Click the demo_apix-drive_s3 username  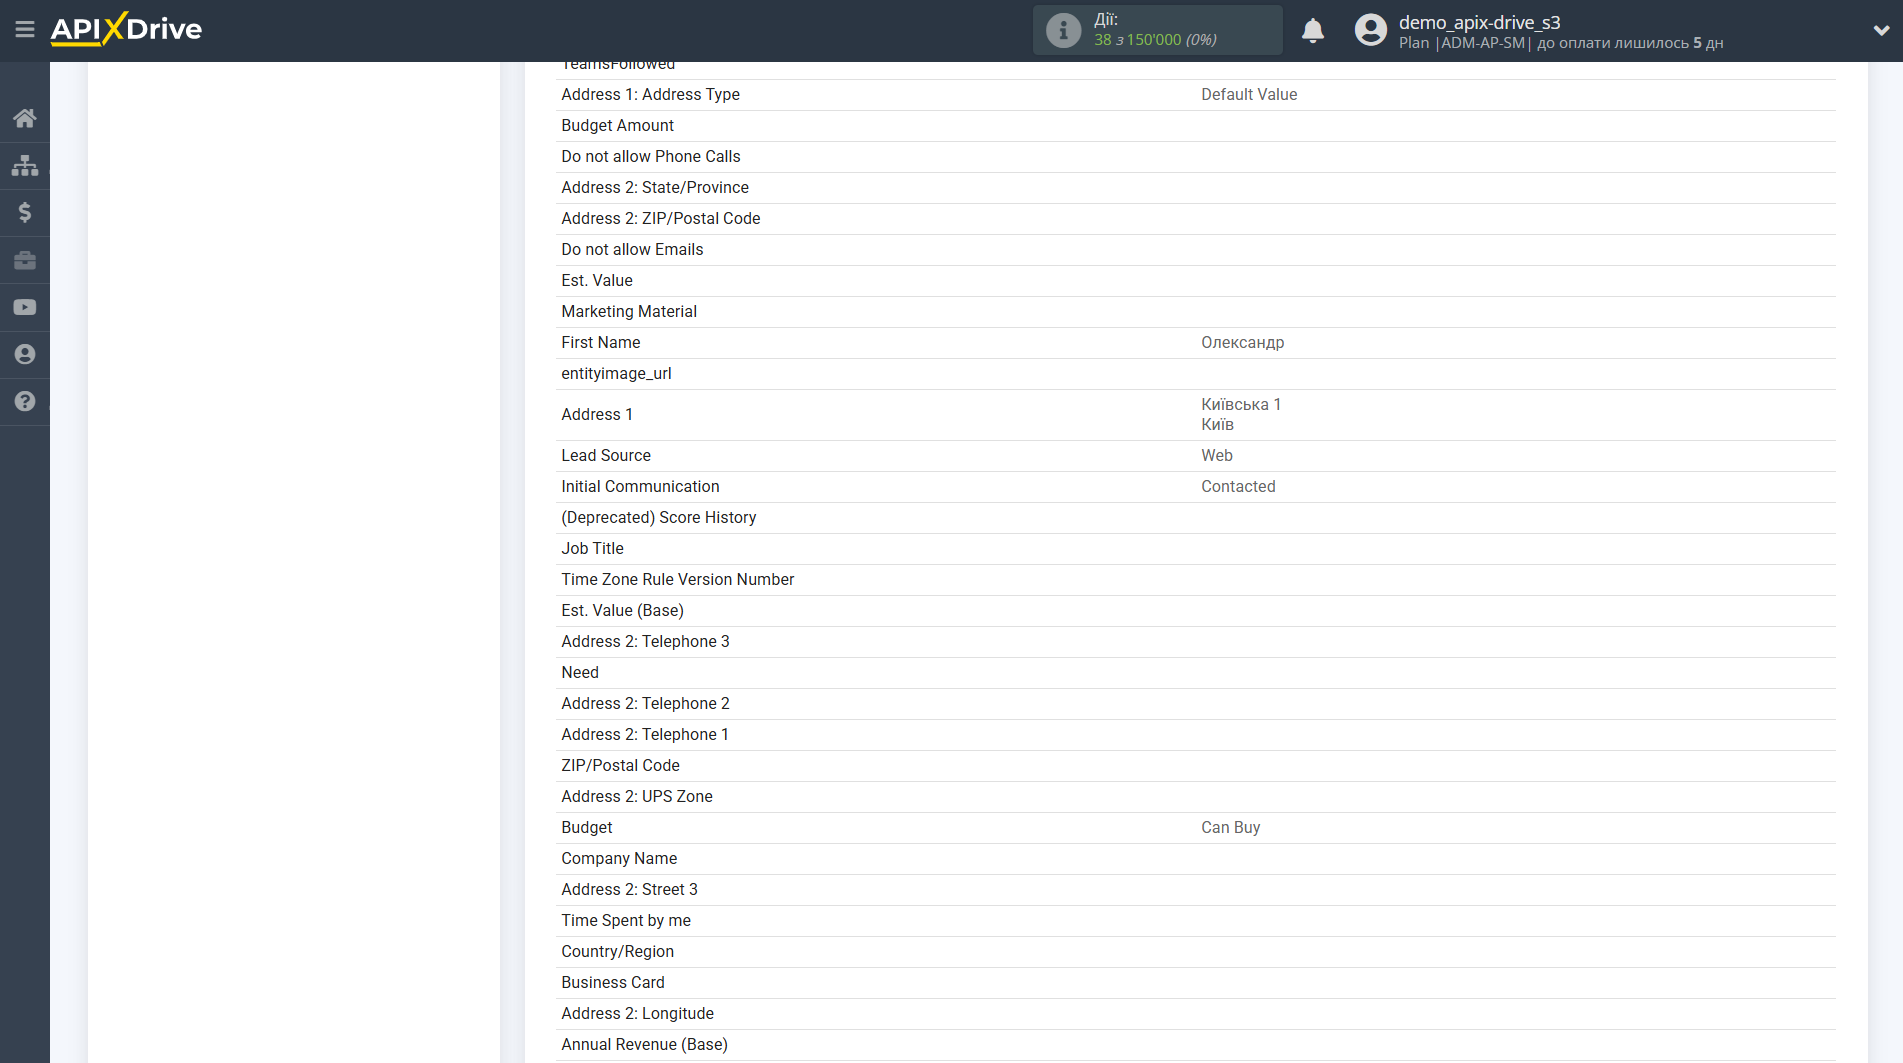[1479, 22]
